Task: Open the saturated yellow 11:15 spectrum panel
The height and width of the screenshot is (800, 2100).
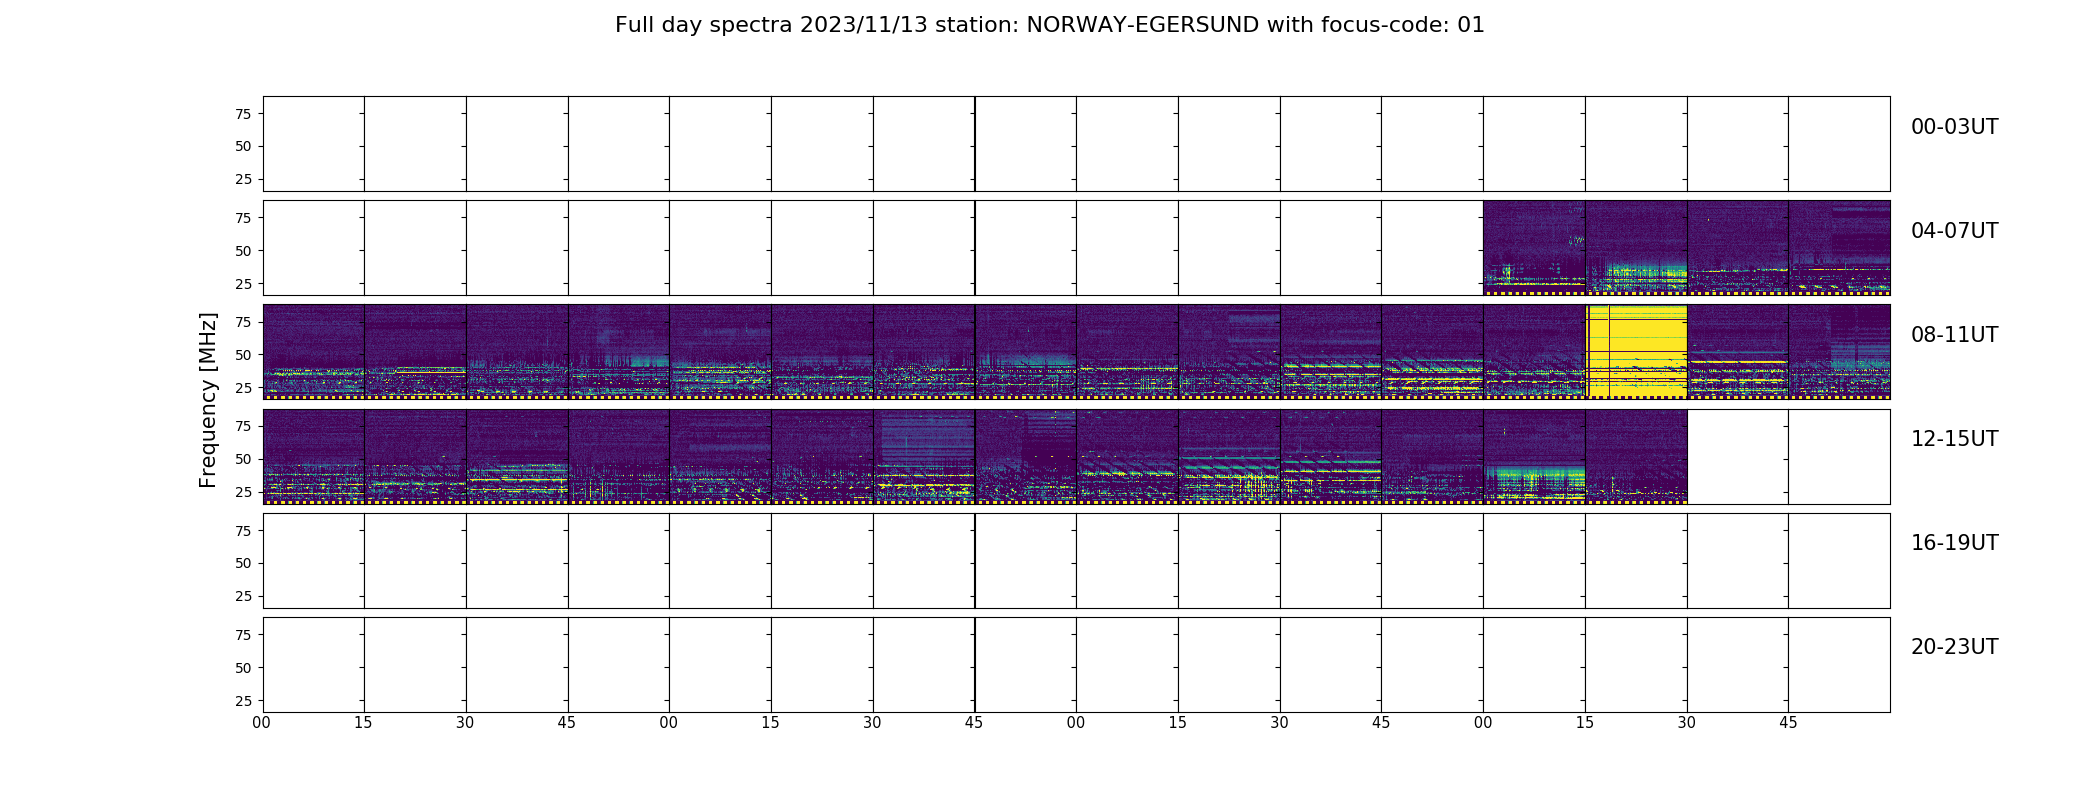Action: click(x=1636, y=352)
